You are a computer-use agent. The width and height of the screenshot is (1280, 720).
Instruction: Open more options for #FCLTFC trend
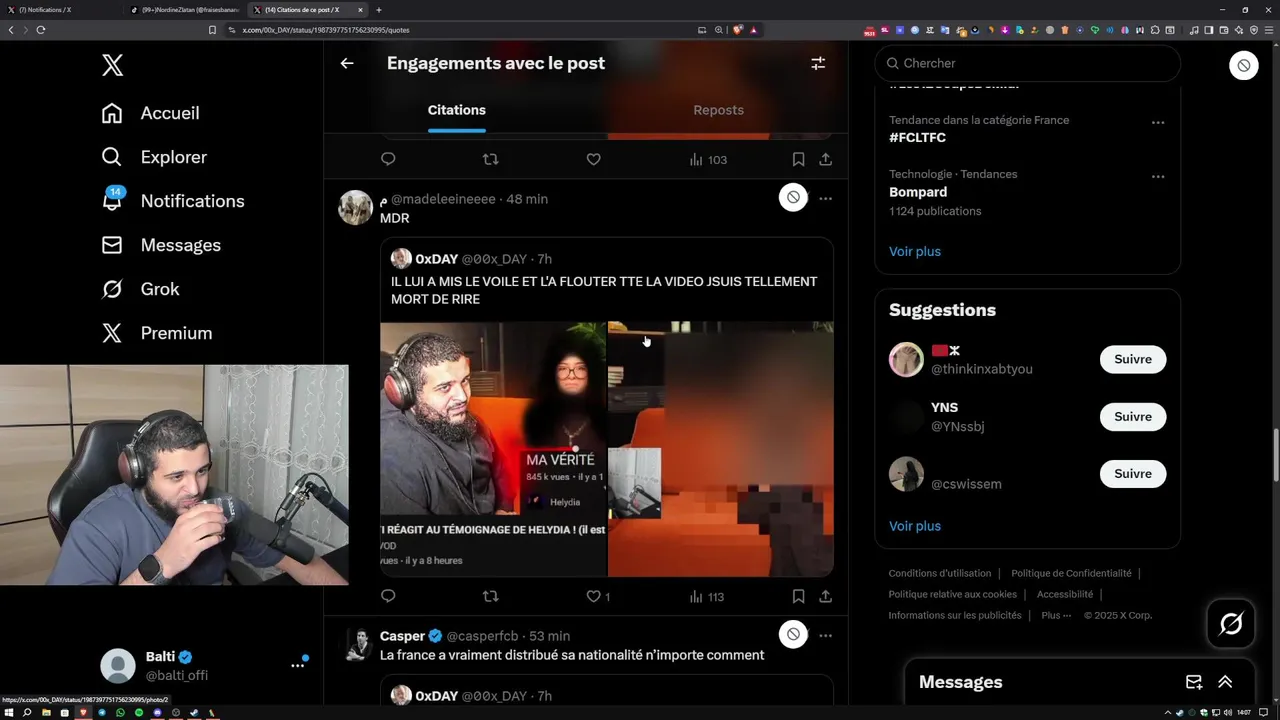pos(1157,122)
